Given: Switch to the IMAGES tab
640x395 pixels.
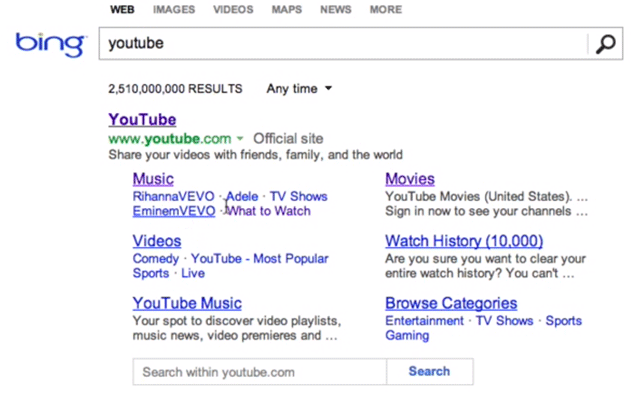Looking at the screenshot, I should [x=174, y=9].
